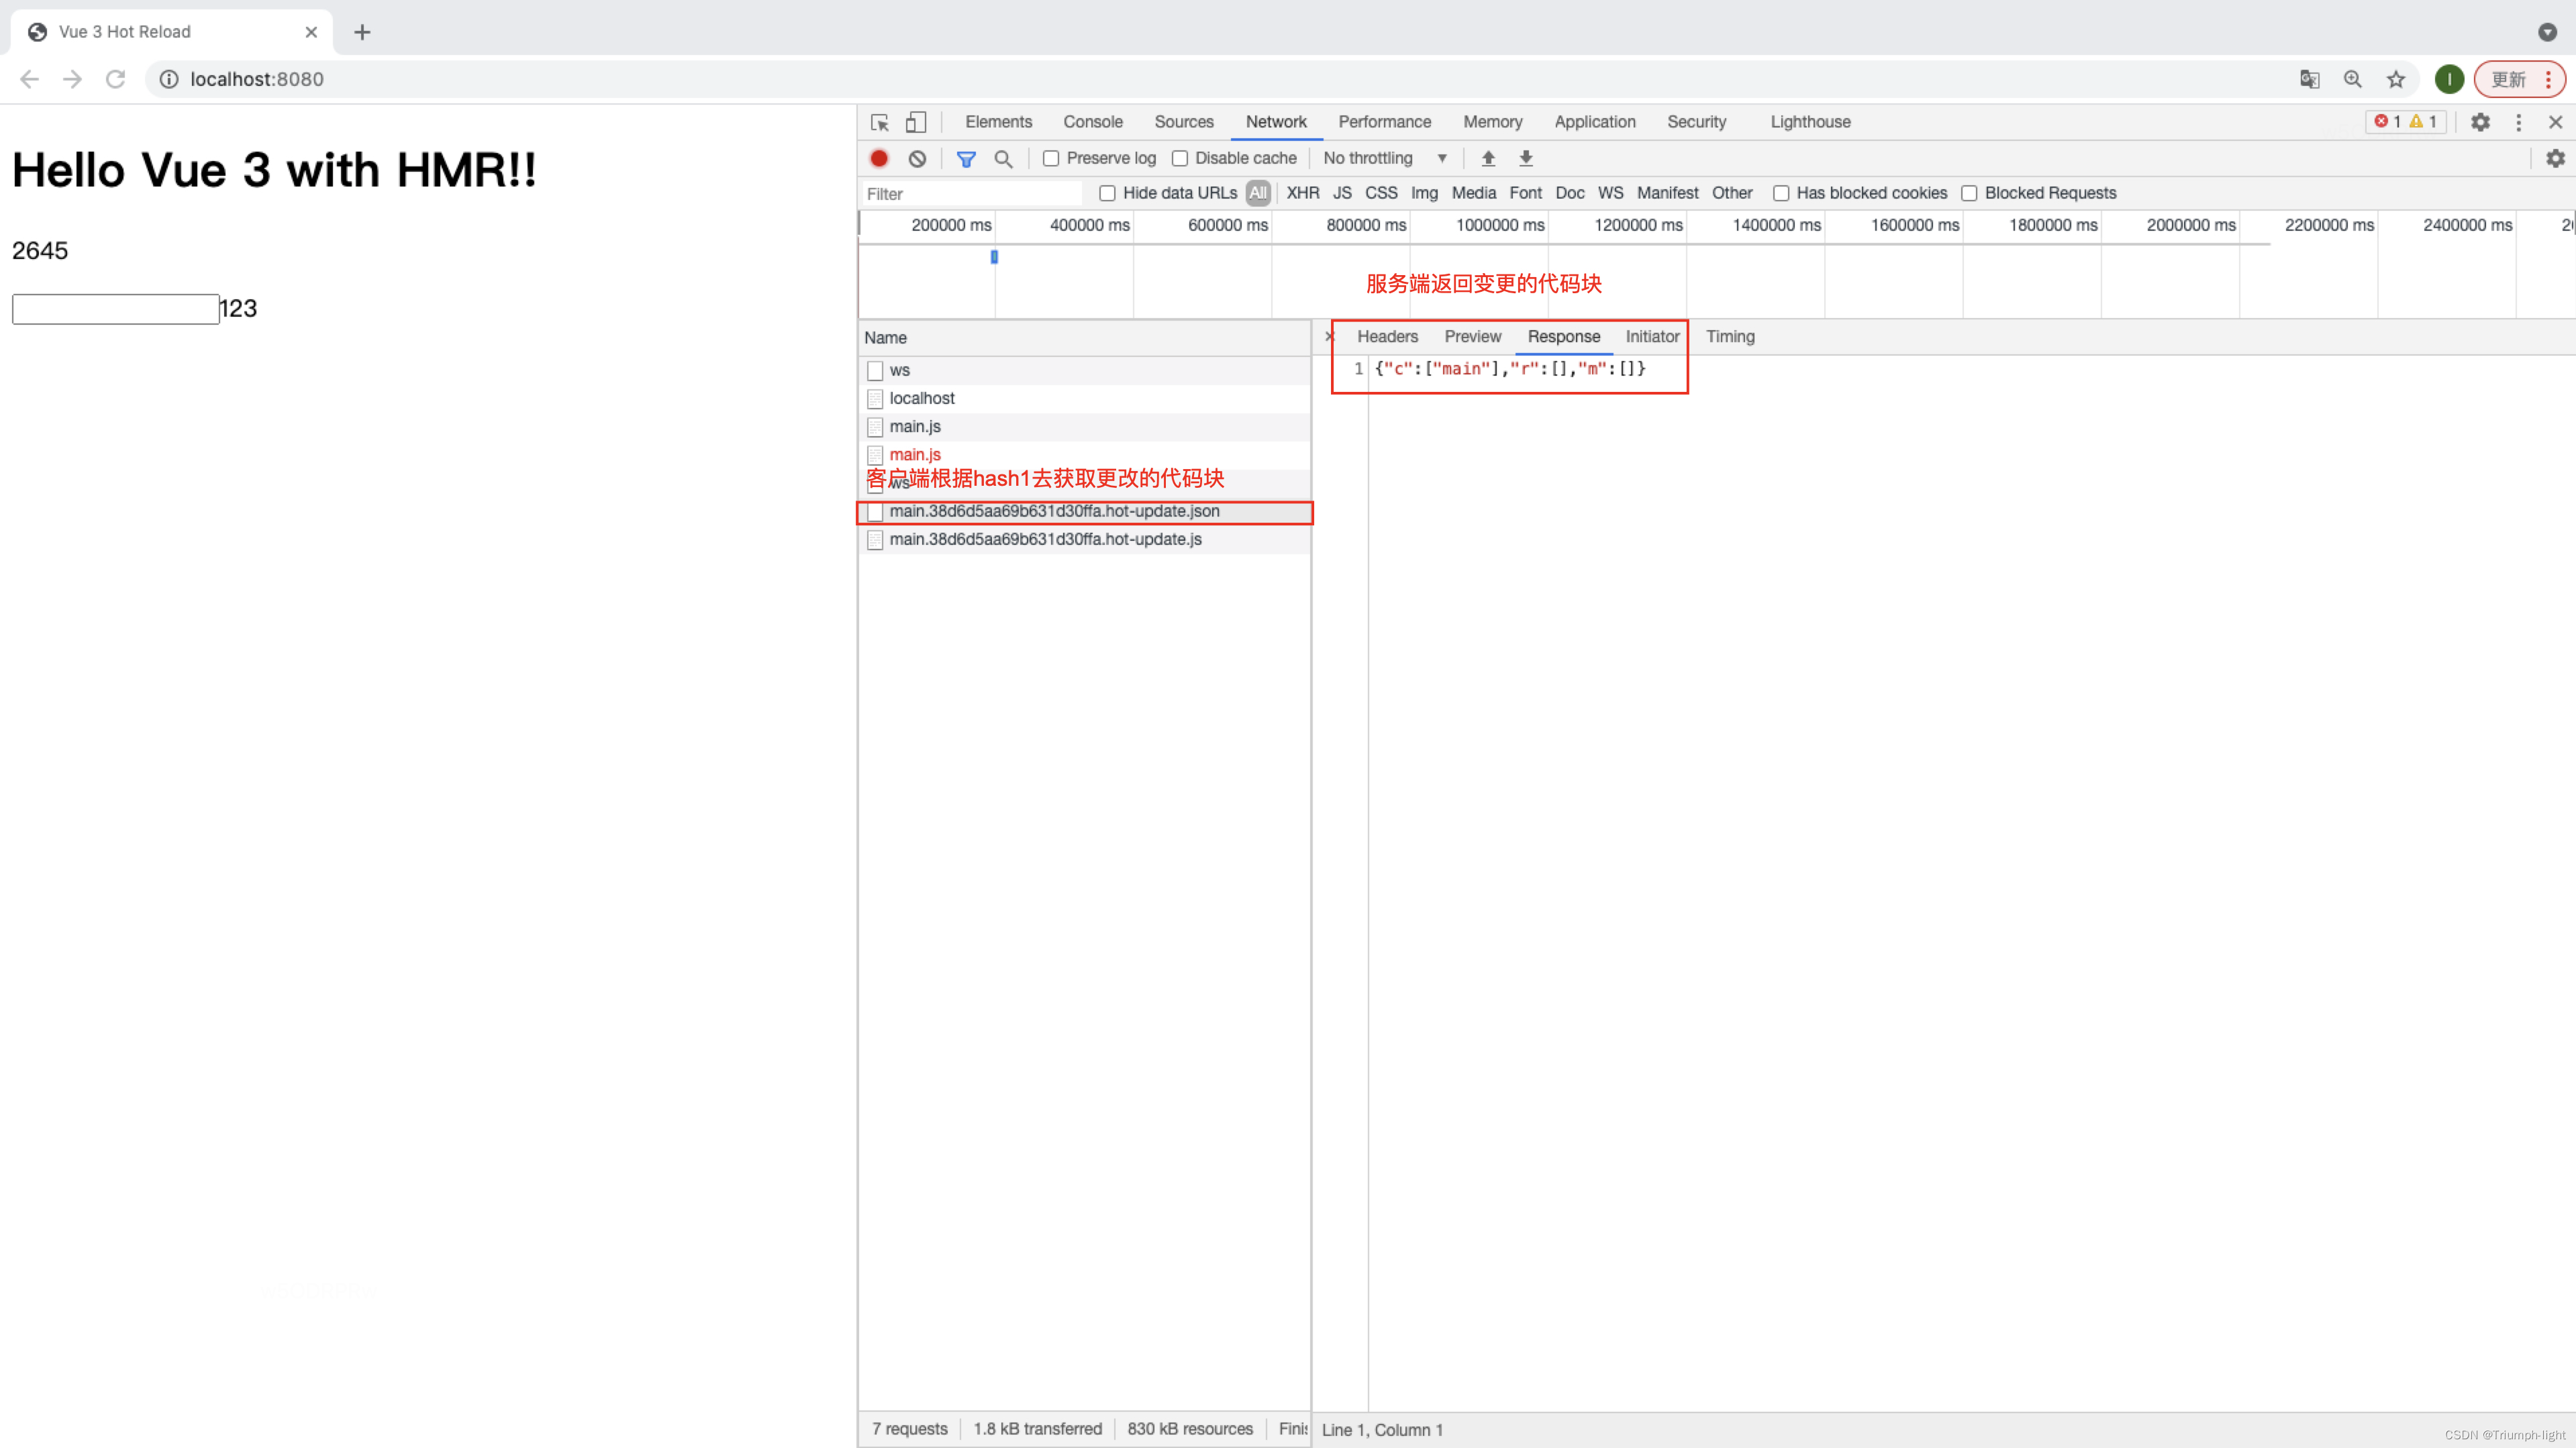Bookmark this page with star icon
Viewport: 2576px width, 1448px height.
(x=2395, y=79)
